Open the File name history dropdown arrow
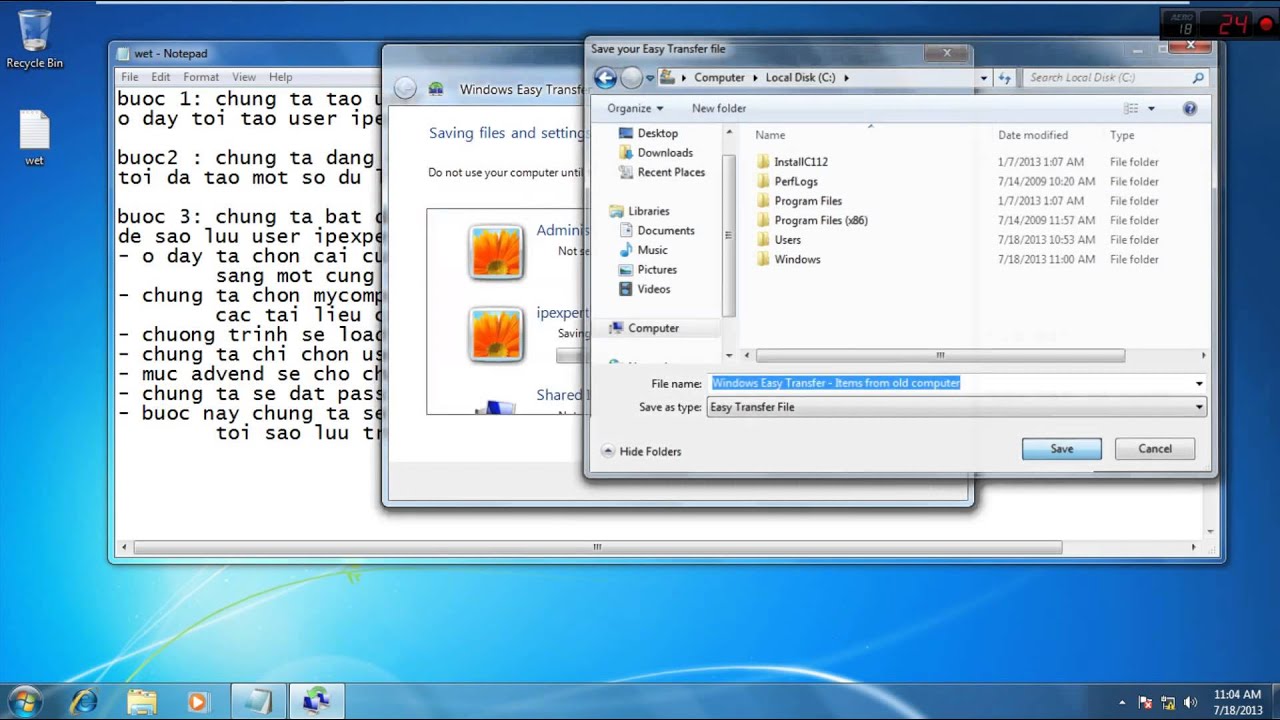Viewport: 1280px width, 720px height. click(x=1199, y=383)
